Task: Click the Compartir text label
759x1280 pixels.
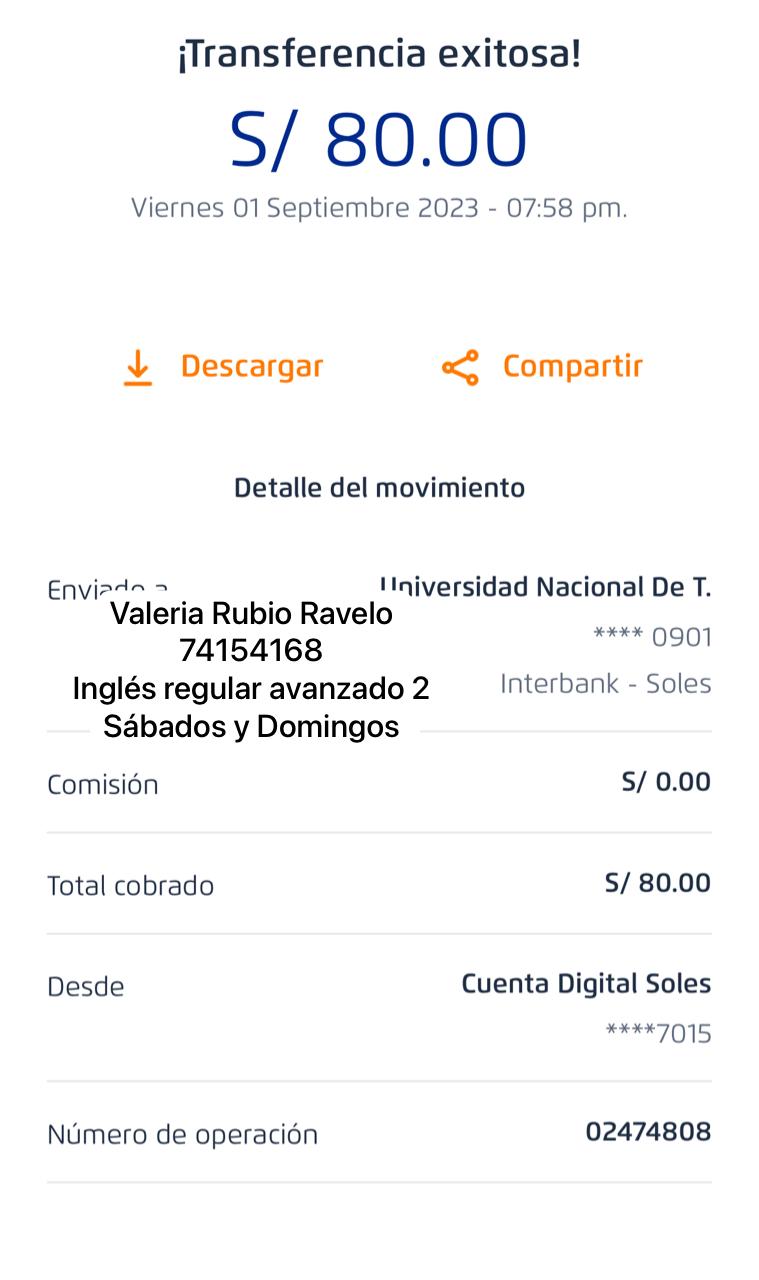Action: [x=572, y=367]
